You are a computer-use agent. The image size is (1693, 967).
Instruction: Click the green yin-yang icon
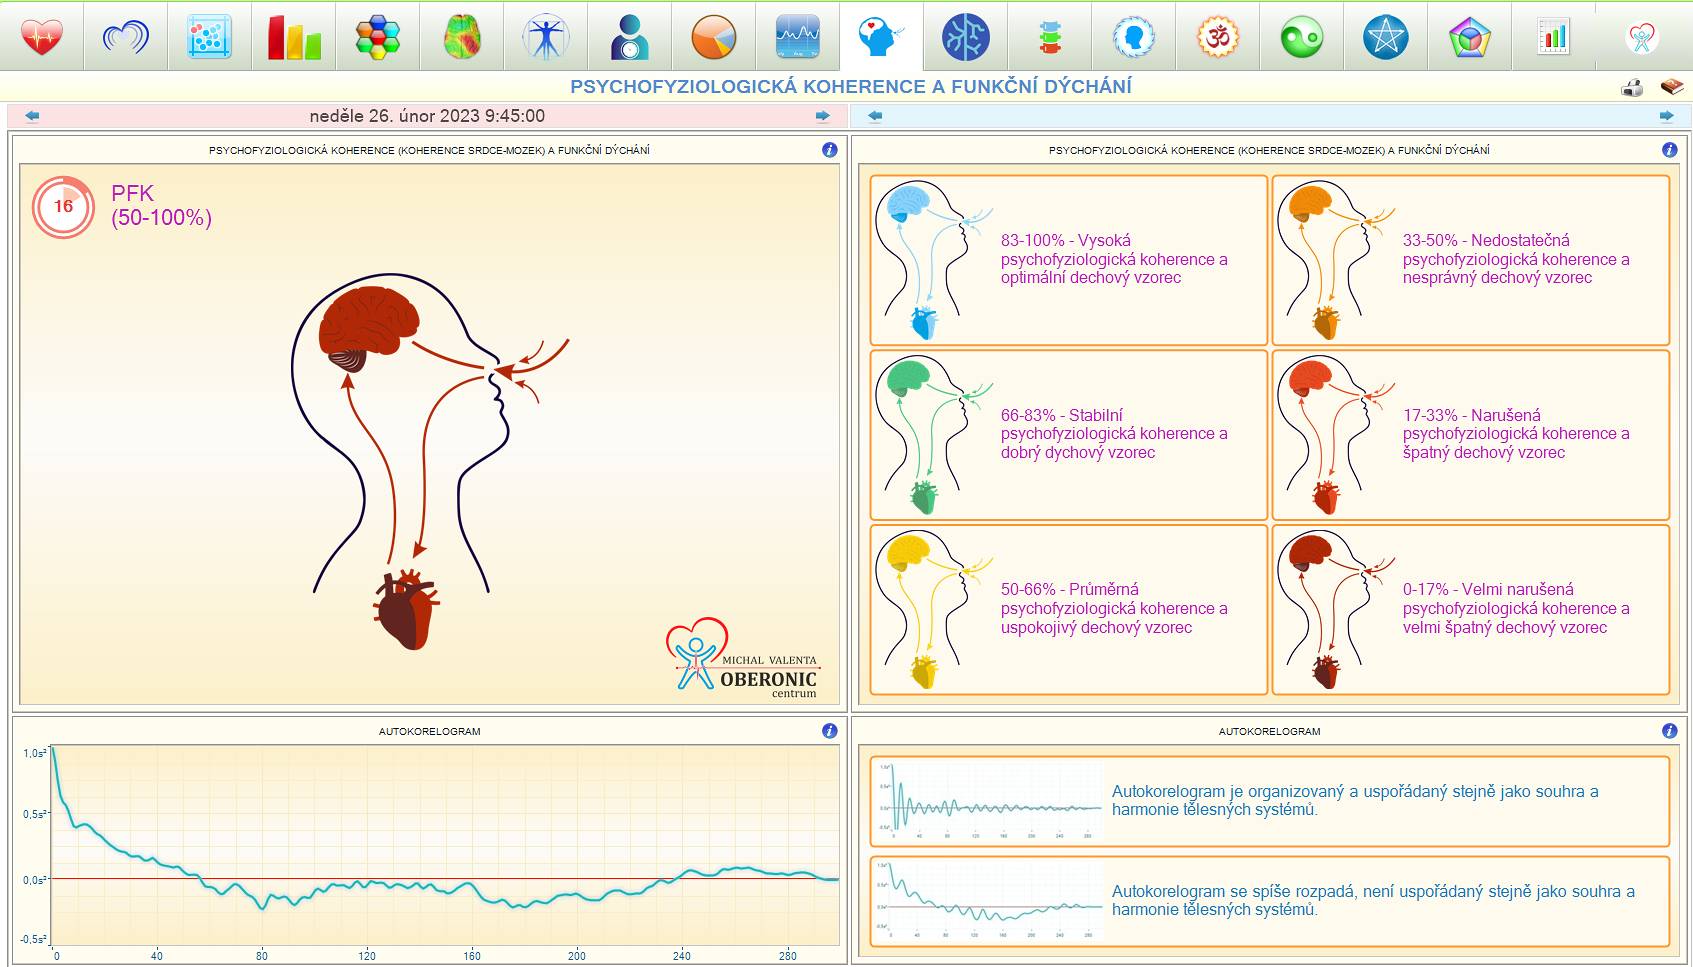click(1302, 37)
